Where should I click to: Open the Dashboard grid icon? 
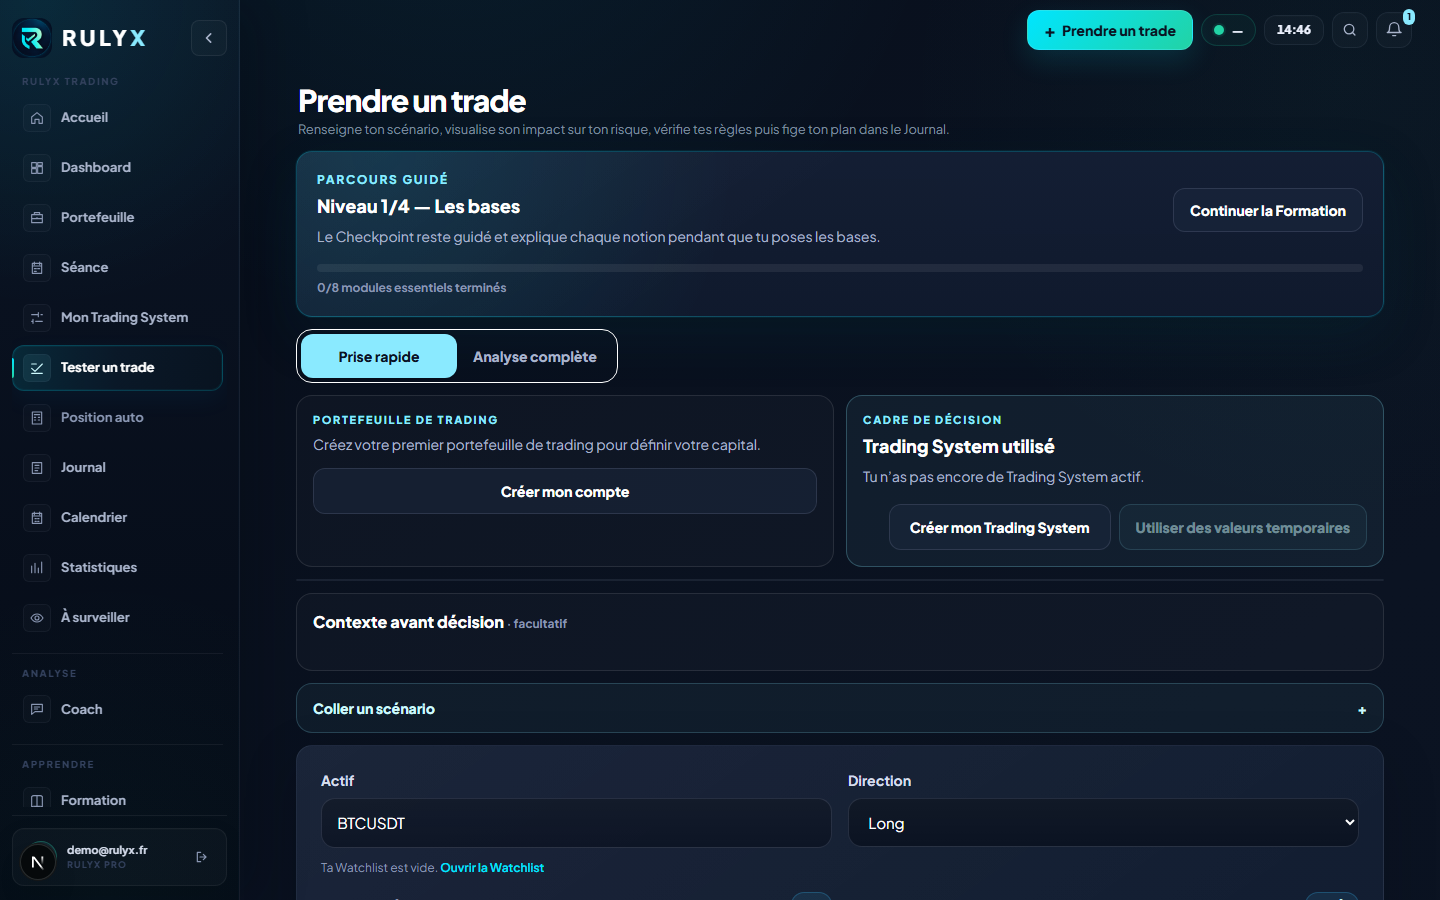point(37,168)
